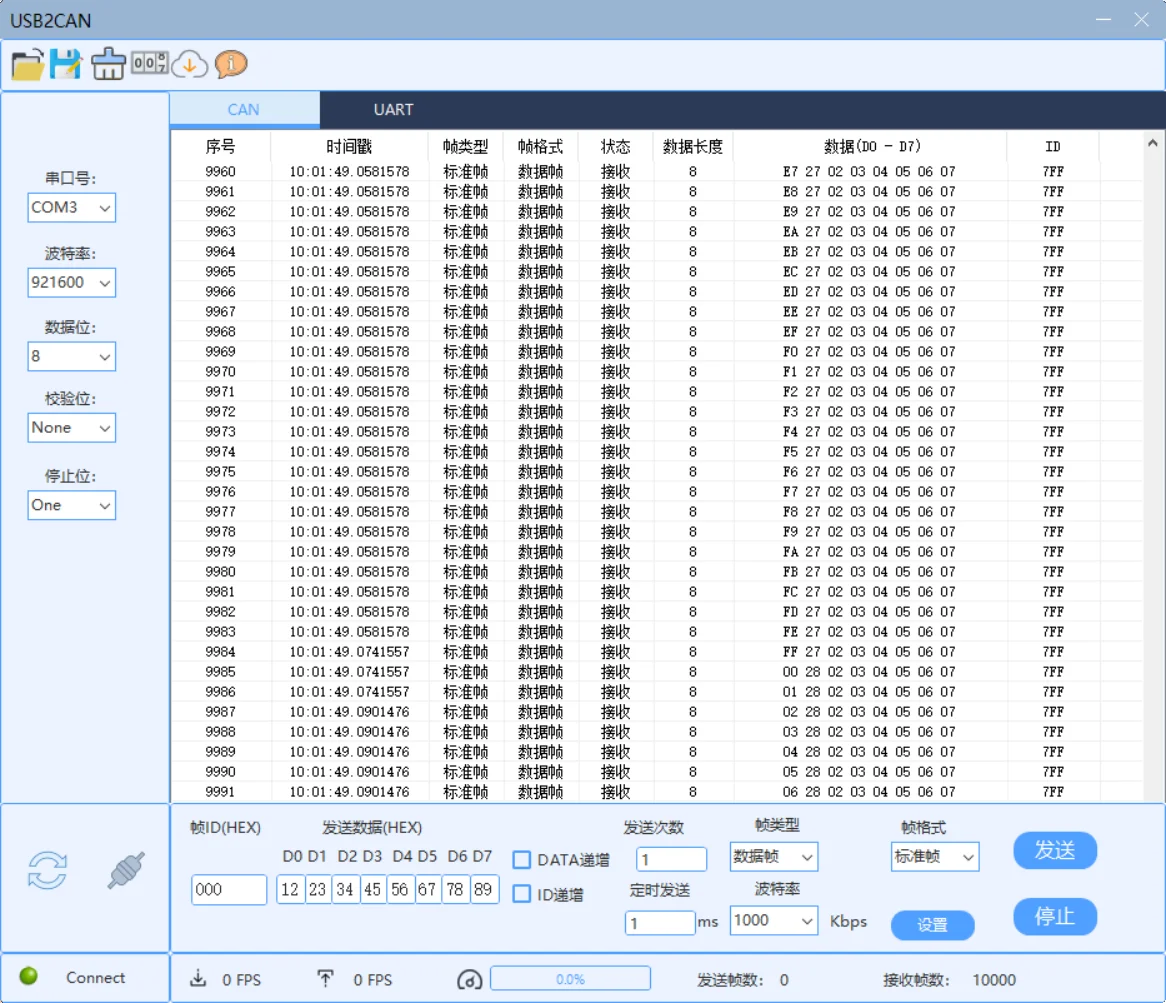Open the COM3 serial port dropdown
Screen dimensions: 1166x1003
pyautogui.click(x=72, y=208)
